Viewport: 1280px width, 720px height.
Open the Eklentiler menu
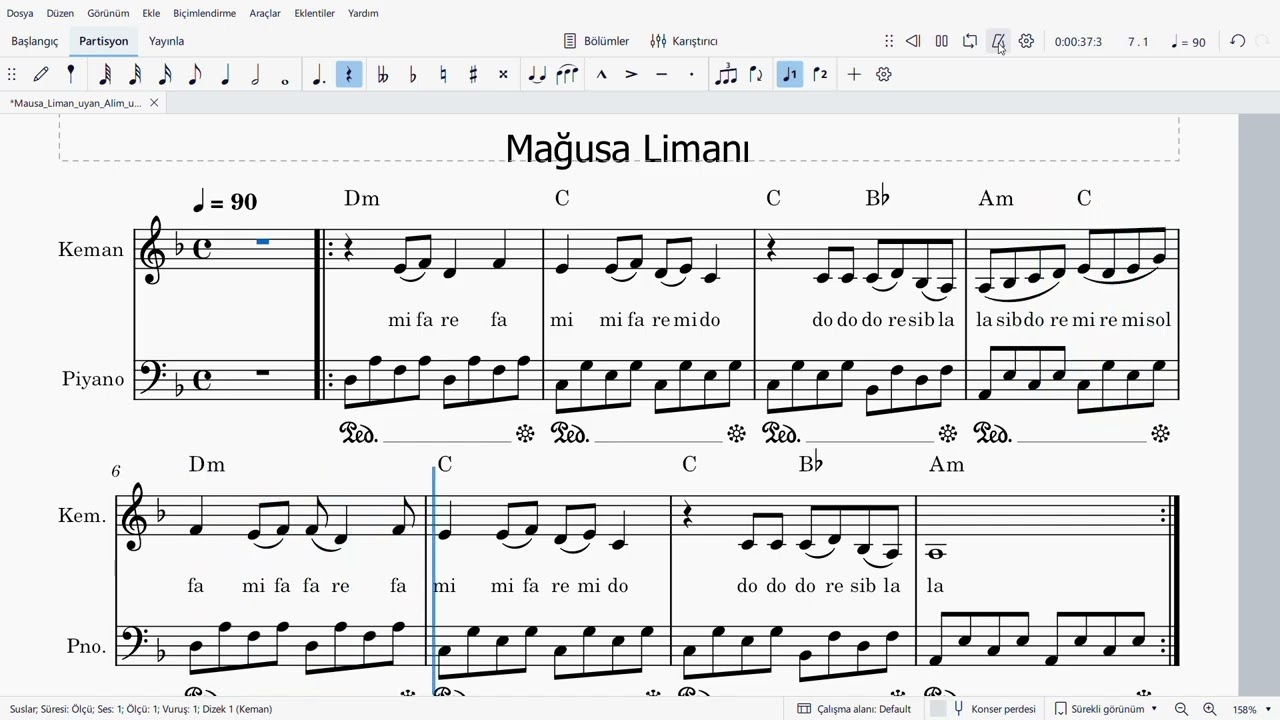click(314, 13)
